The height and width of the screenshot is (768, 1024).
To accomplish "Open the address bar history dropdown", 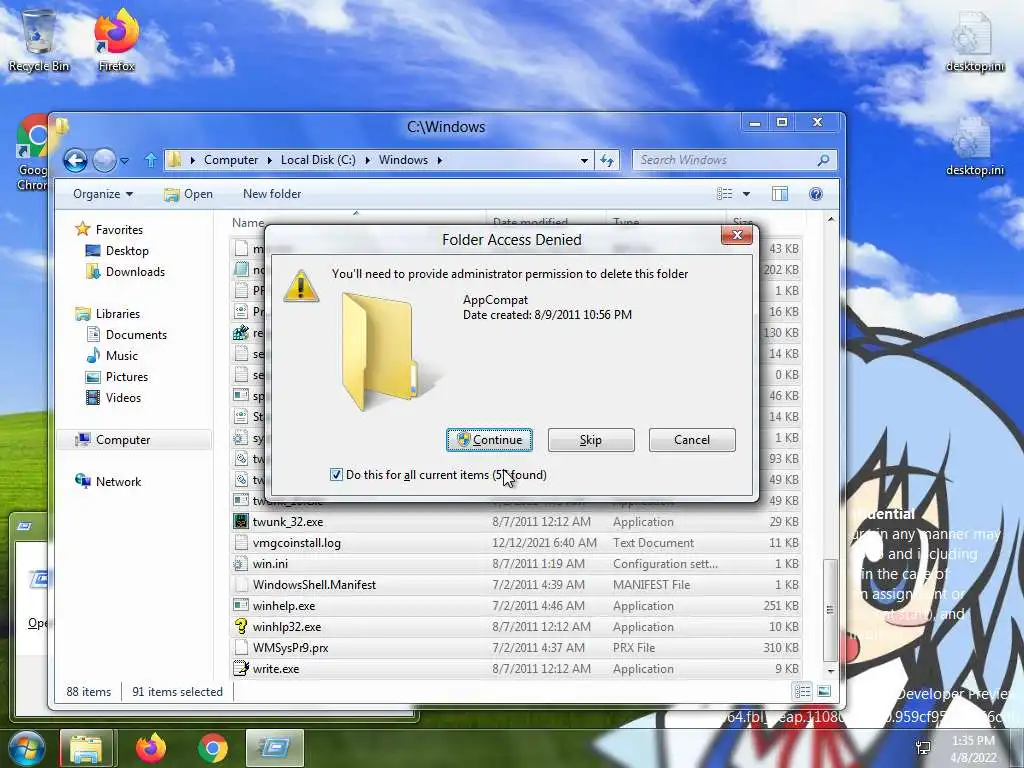I will pyautogui.click(x=584, y=161).
